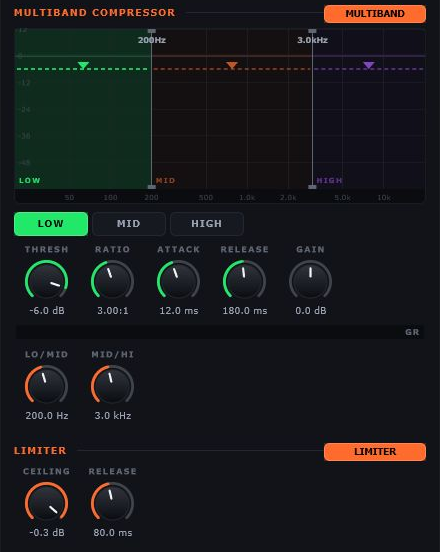Viewport: 440px width, 552px height.
Task: Click the compressor RELEASE knob at 180.0 ms
Action: tap(244, 281)
